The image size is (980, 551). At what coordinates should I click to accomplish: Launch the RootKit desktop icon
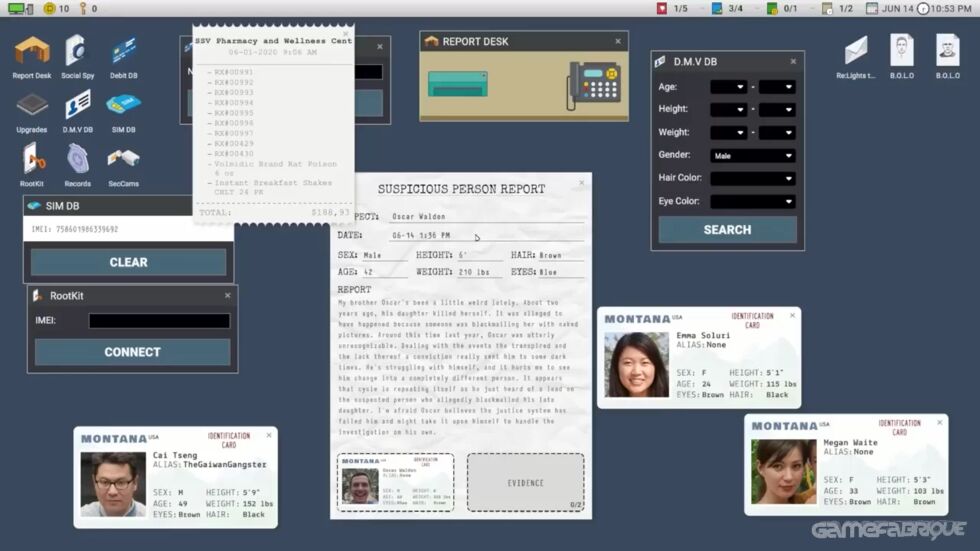(32, 165)
